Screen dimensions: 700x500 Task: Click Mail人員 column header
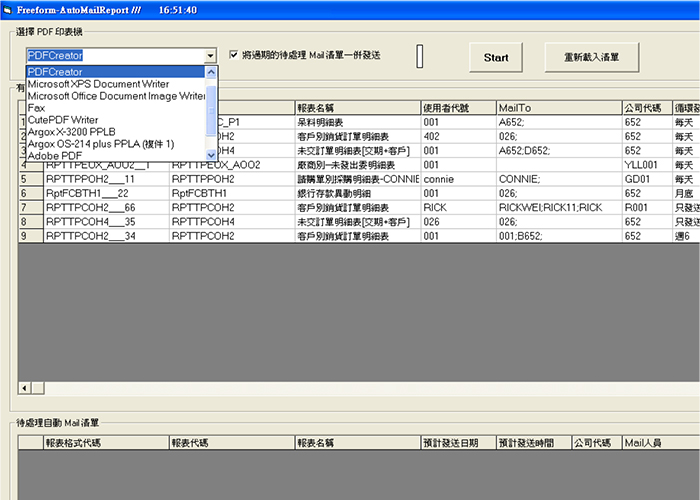click(x=661, y=443)
